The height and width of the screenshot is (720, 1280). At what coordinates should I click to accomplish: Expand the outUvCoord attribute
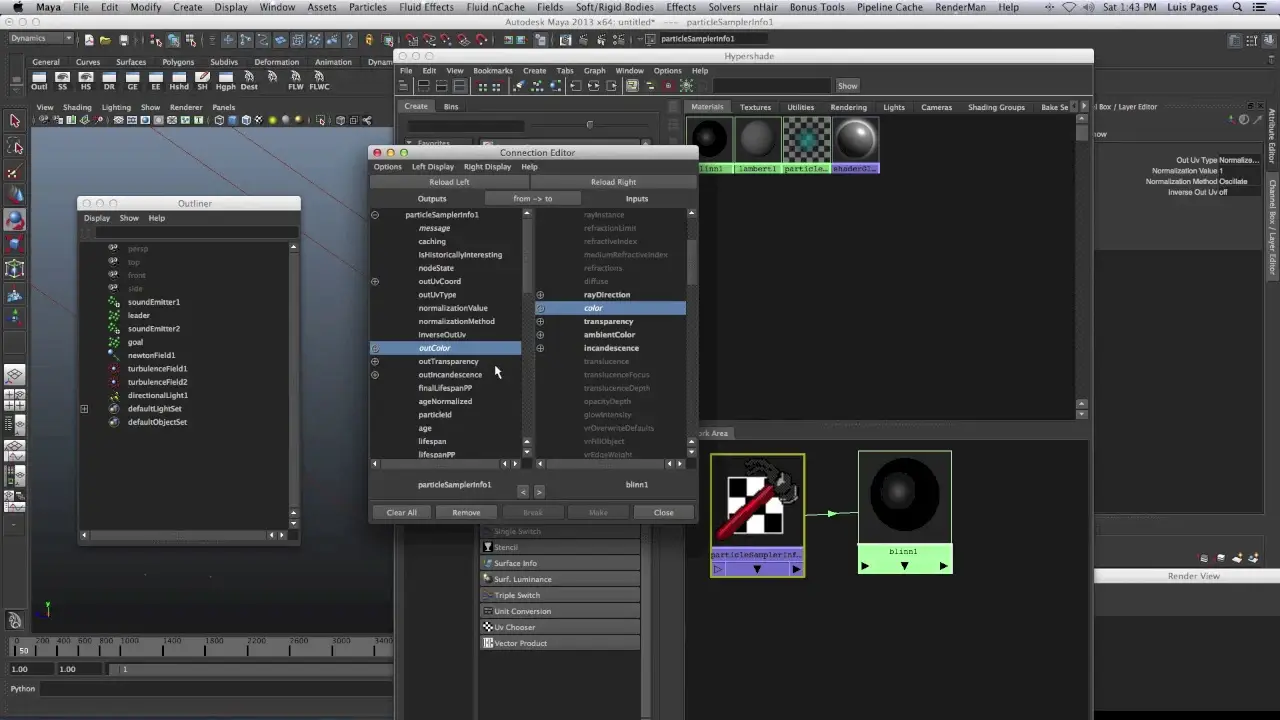tap(375, 281)
